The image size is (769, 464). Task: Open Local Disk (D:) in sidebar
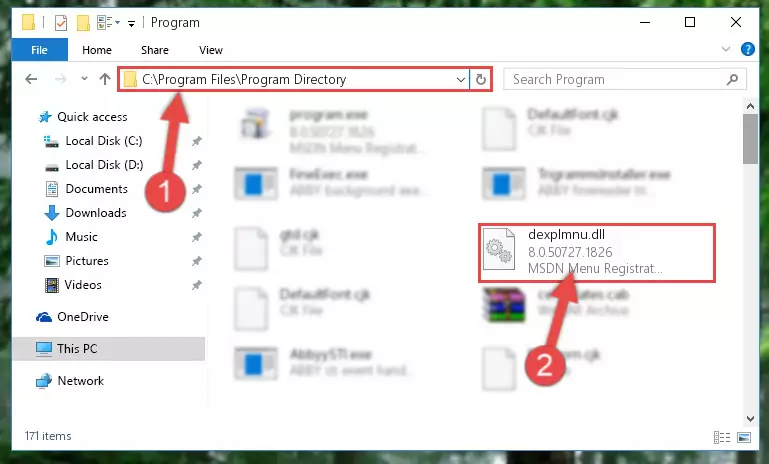(x=104, y=165)
